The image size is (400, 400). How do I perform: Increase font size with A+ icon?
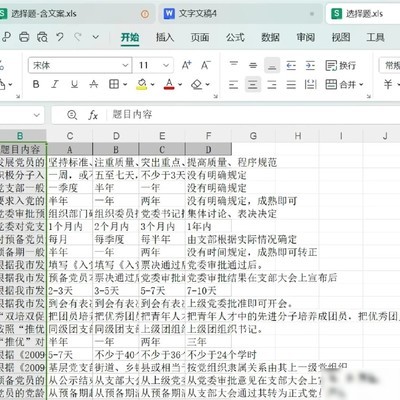[x=186, y=65]
